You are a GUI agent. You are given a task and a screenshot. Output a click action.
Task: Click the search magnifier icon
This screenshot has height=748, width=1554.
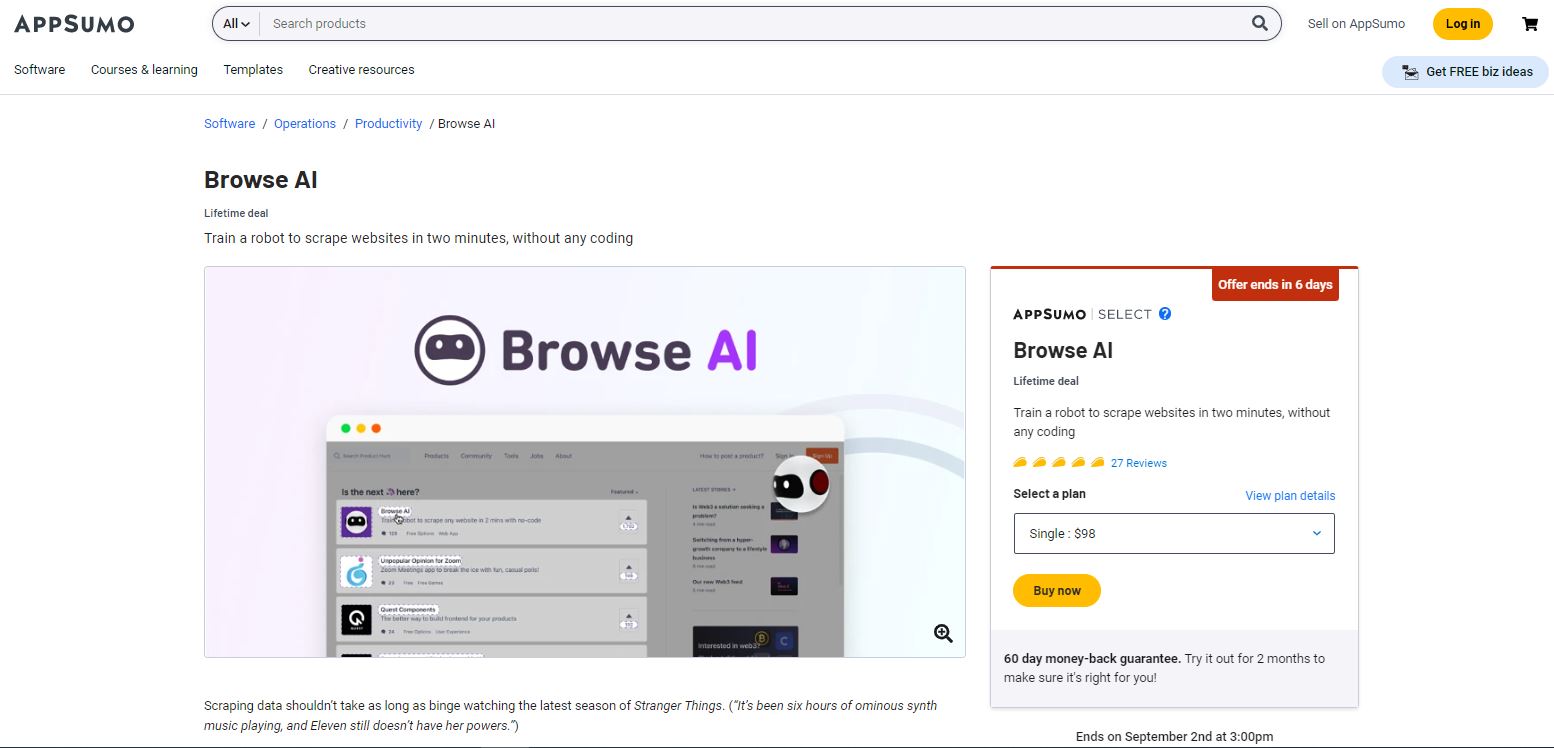[x=1260, y=23]
